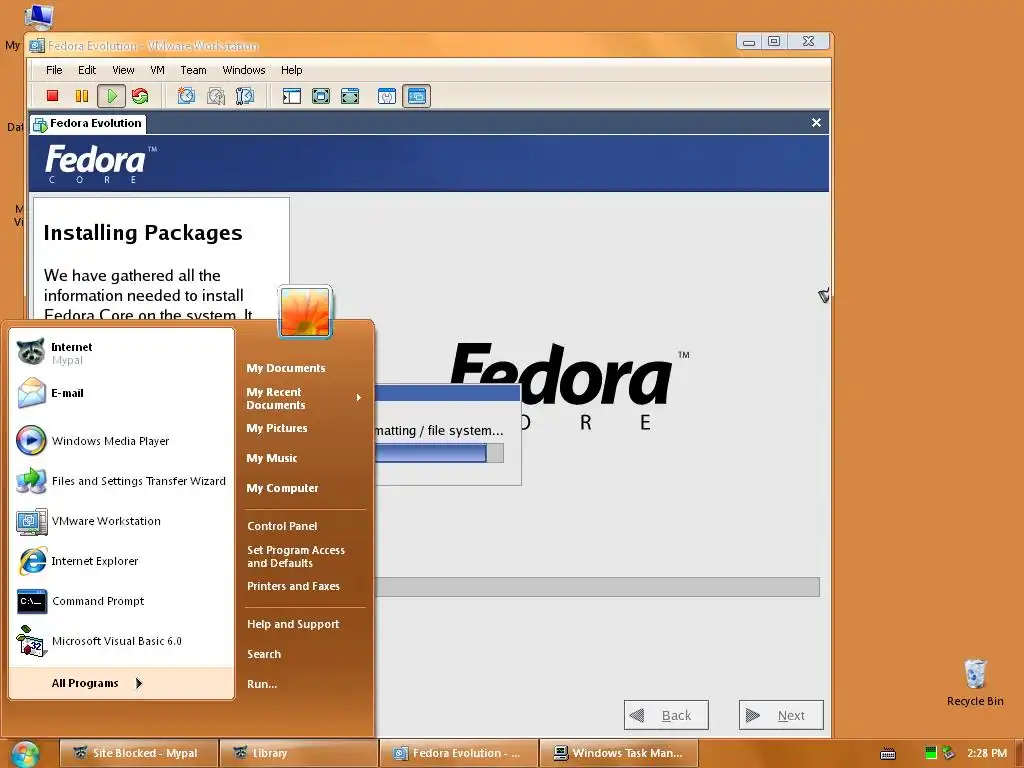The height and width of the screenshot is (768, 1024).
Task: Open the View menu
Action: 123,70
